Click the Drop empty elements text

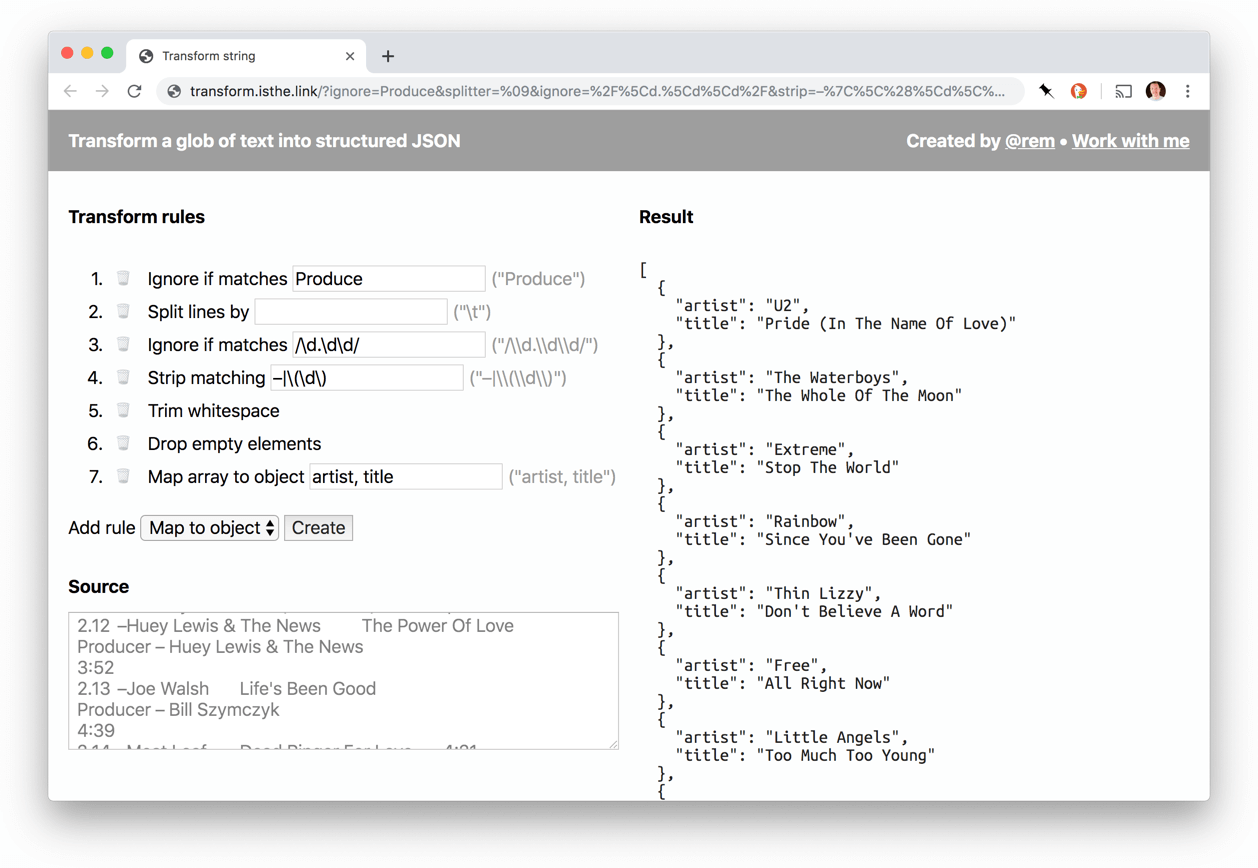[235, 444]
